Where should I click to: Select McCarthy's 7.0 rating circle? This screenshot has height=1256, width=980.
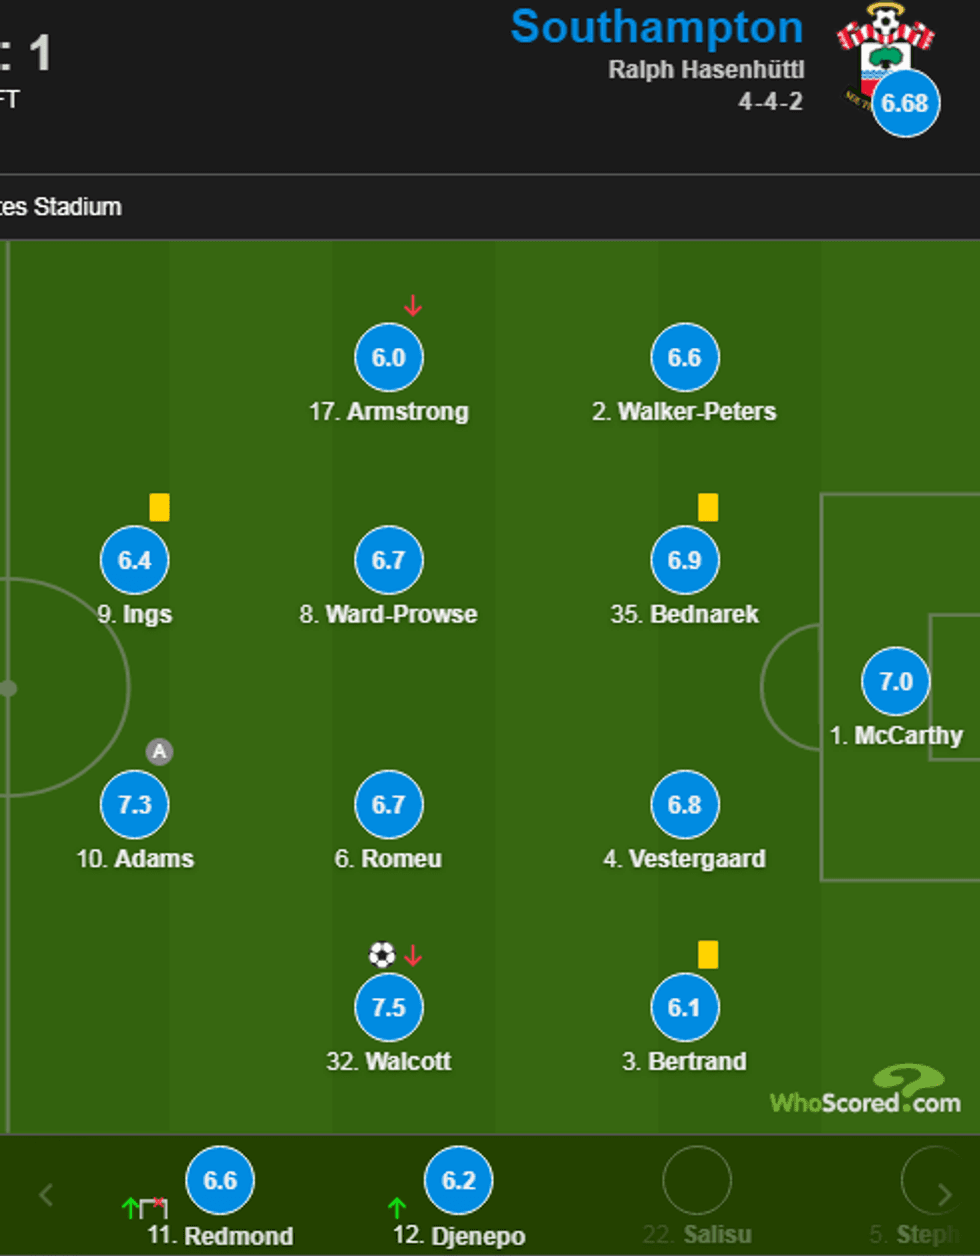pos(896,682)
